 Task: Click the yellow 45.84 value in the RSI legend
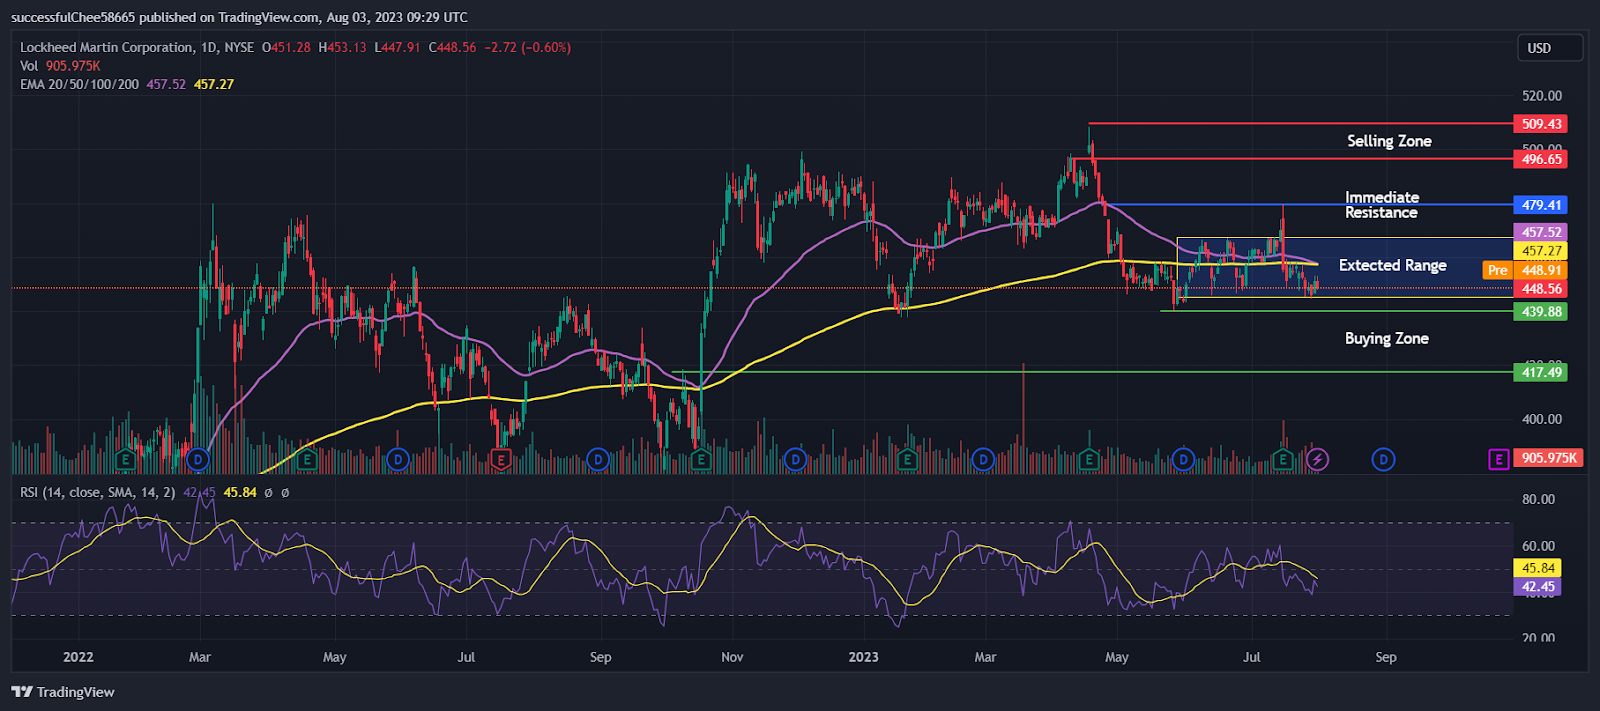(x=240, y=493)
